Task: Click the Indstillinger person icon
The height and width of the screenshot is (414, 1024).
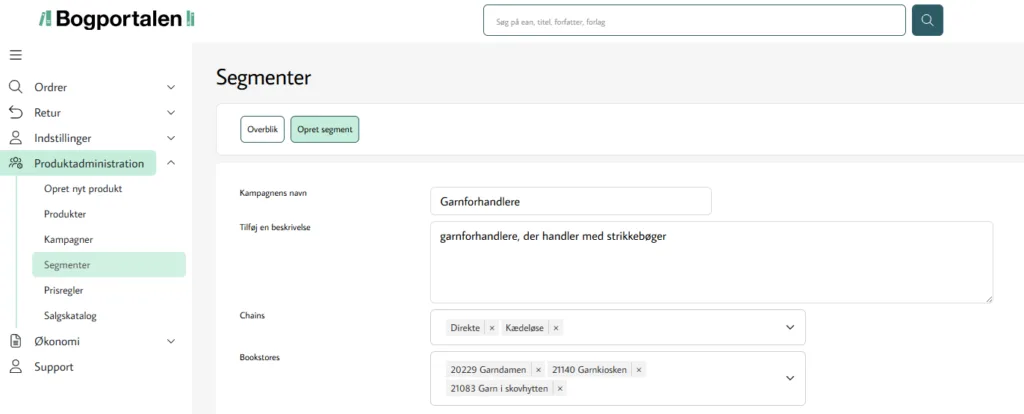Action: (16, 138)
